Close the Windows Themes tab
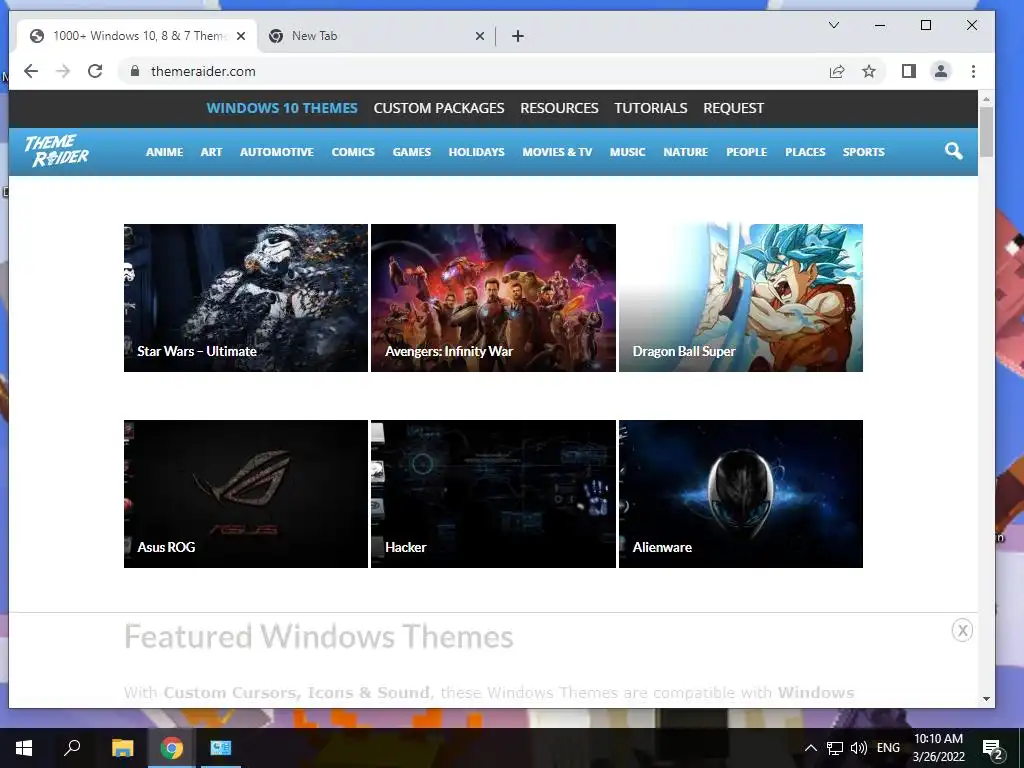The image size is (1024, 768). [x=241, y=36]
